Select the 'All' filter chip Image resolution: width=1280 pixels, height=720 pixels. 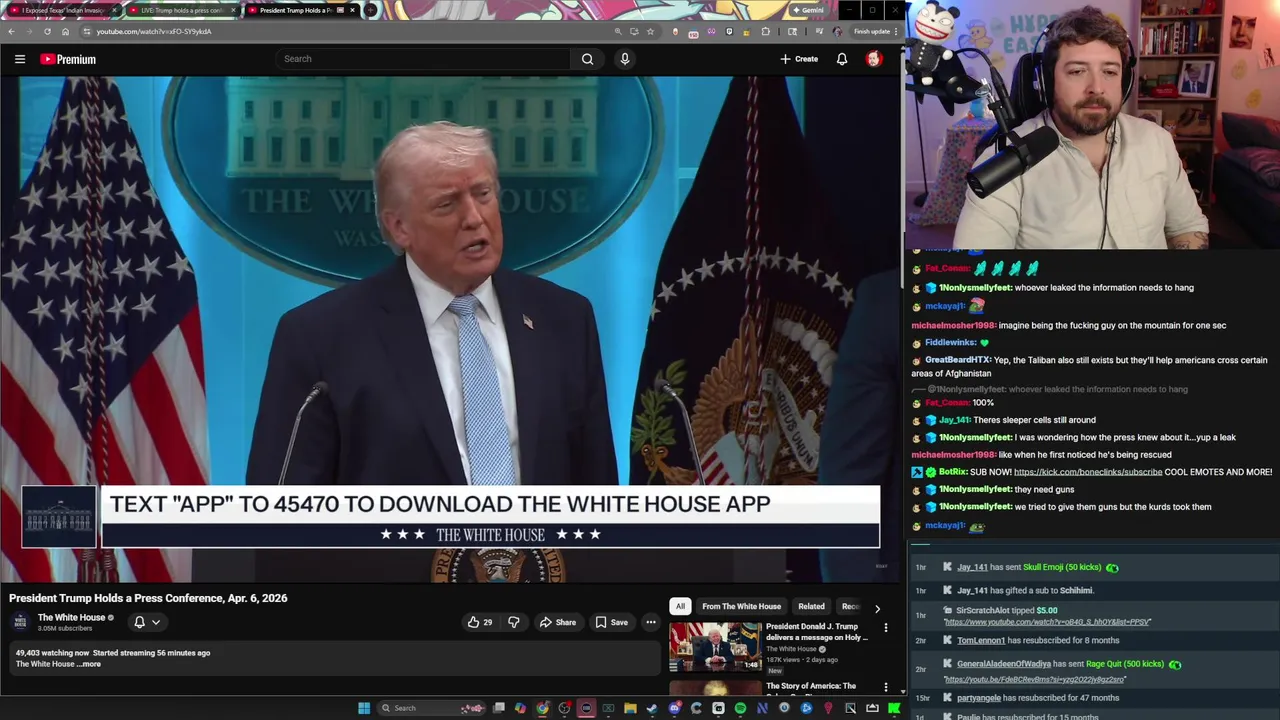tap(680, 606)
